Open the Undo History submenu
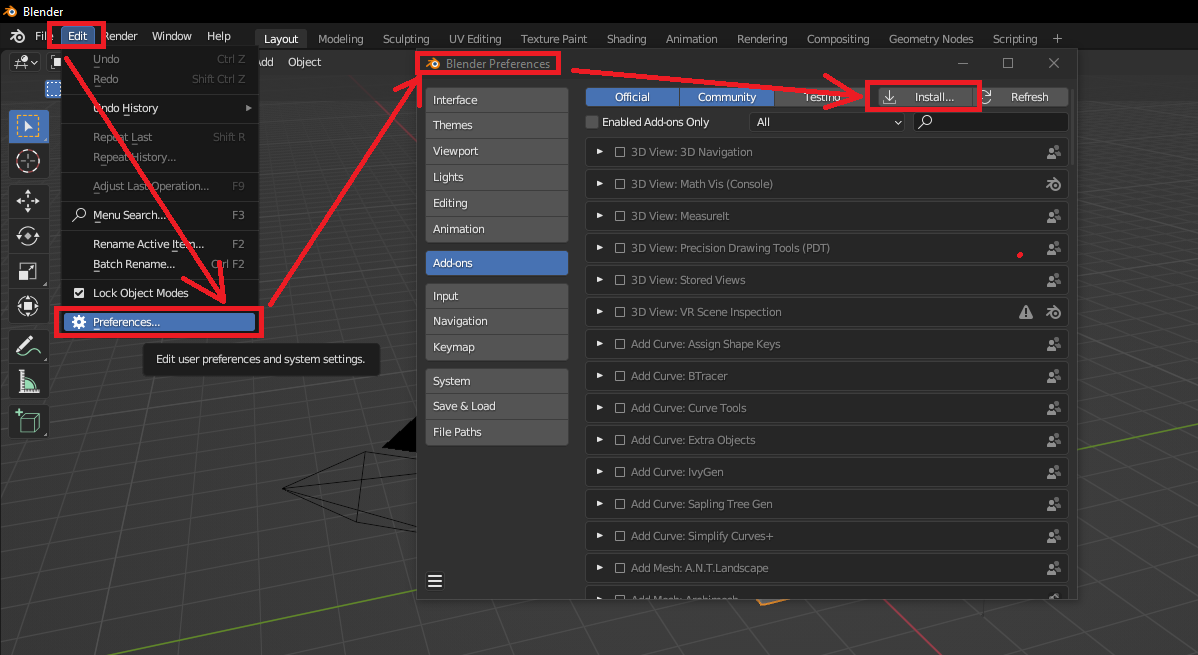Screen dimensions: 1198x655 [160, 108]
